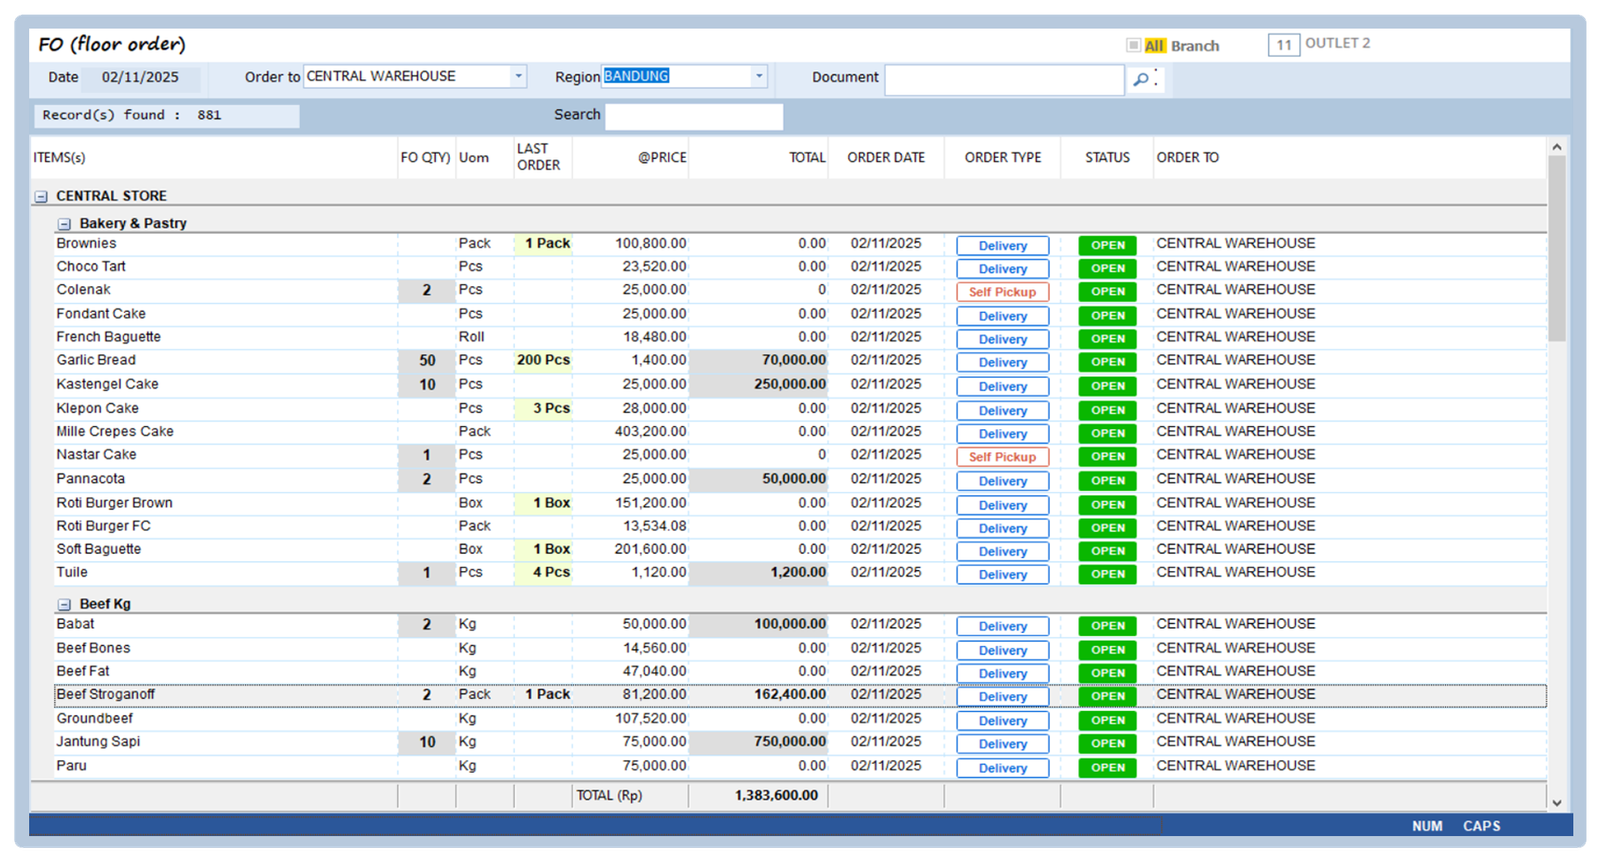This screenshot has width=1600, height=863.
Task: Select the Soft Baguette item
Action: click(98, 549)
